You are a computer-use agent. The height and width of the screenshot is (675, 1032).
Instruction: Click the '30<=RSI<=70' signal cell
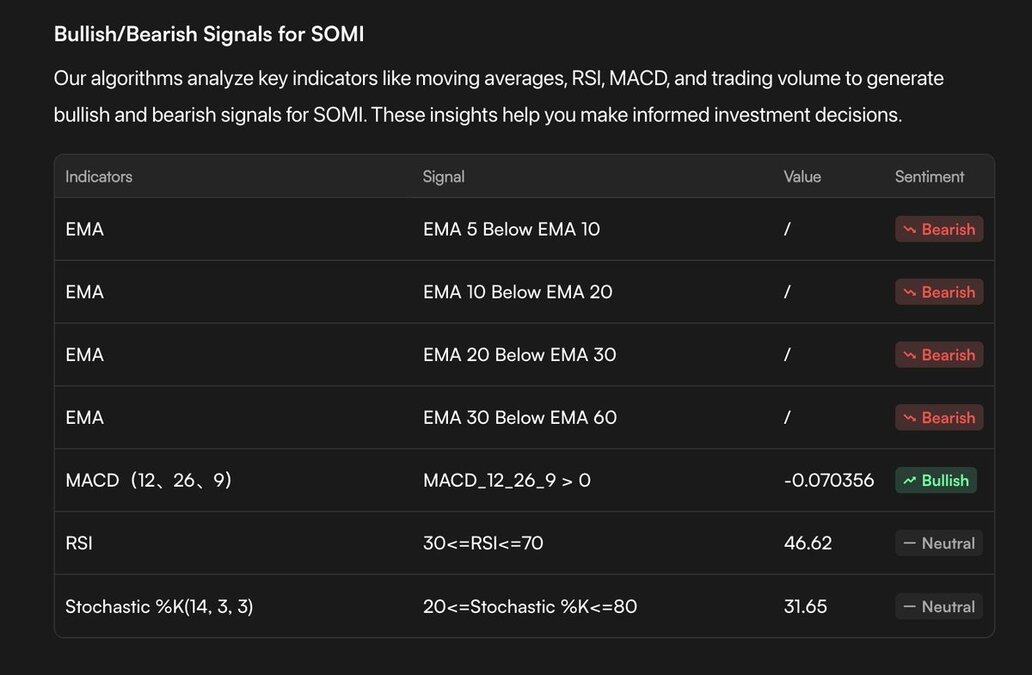(x=483, y=544)
